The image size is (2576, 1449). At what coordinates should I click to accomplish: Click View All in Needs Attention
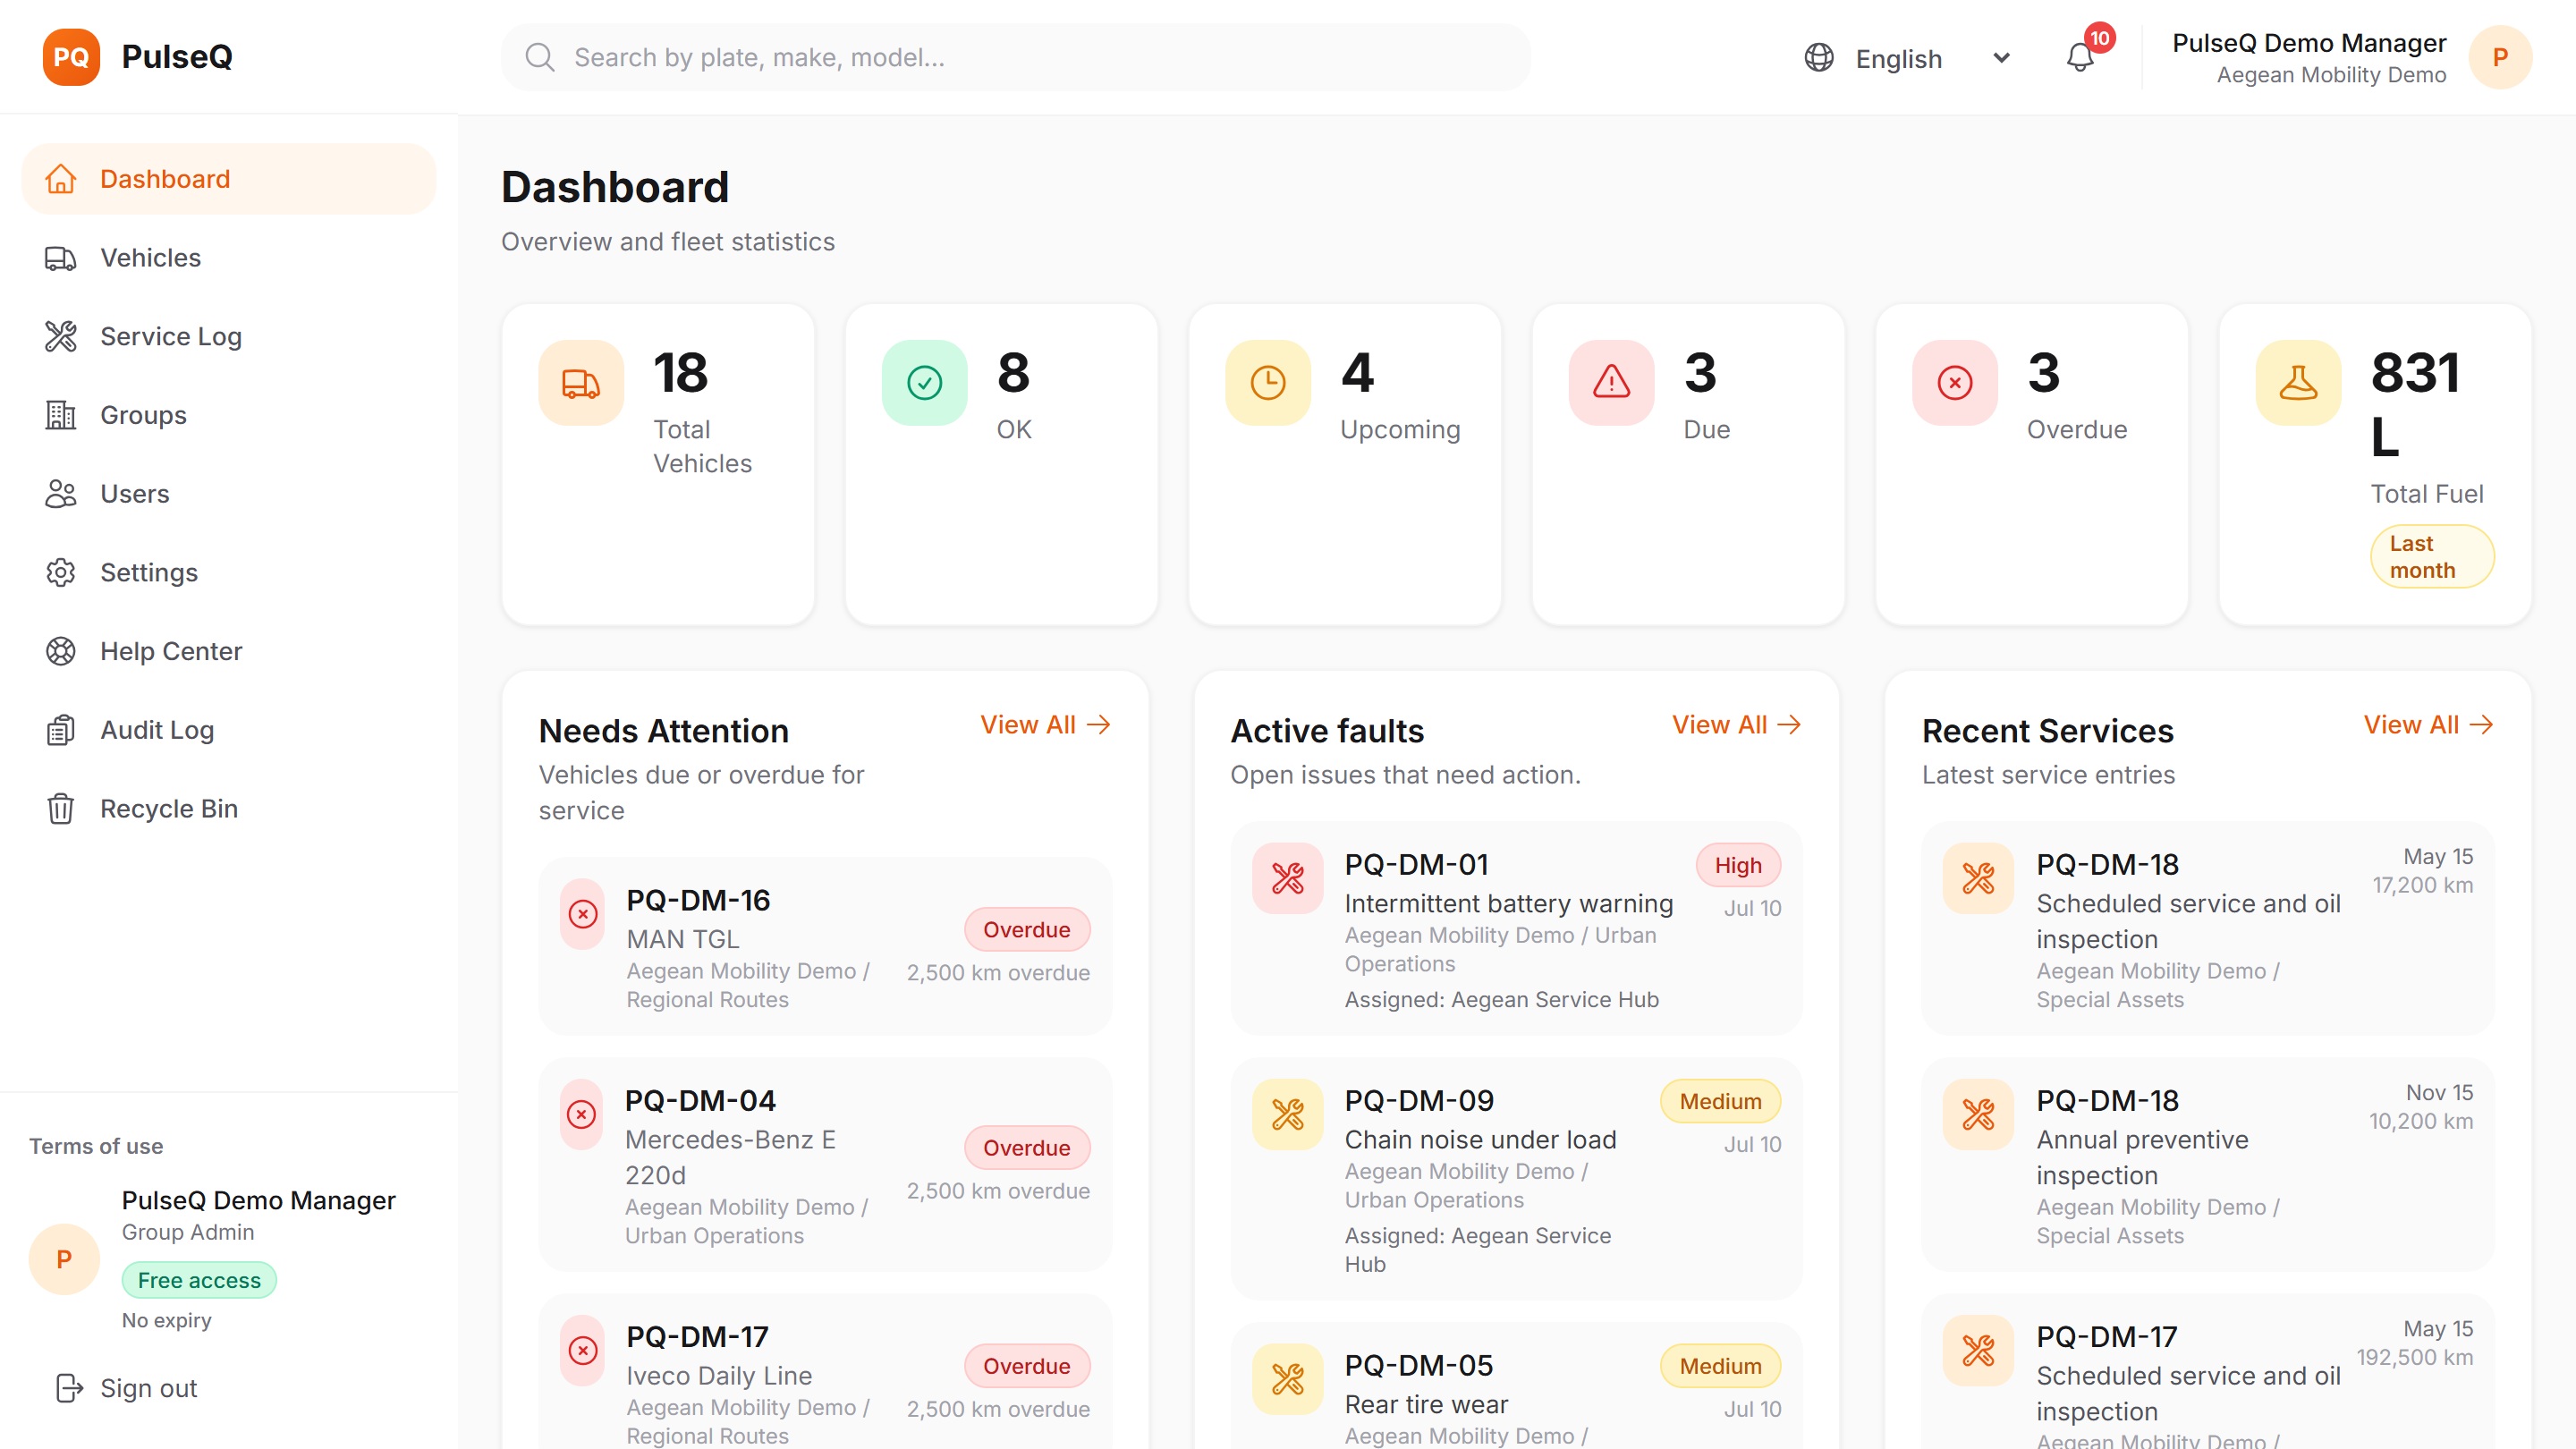click(x=1045, y=725)
